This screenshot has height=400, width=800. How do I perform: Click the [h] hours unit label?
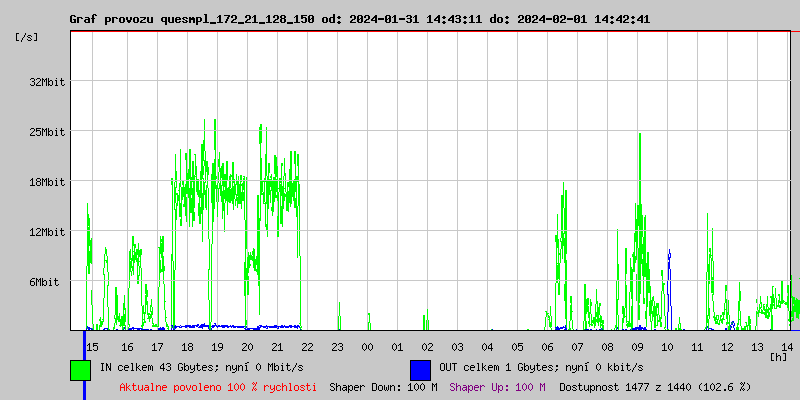pyautogui.click(x=778, y=357)
